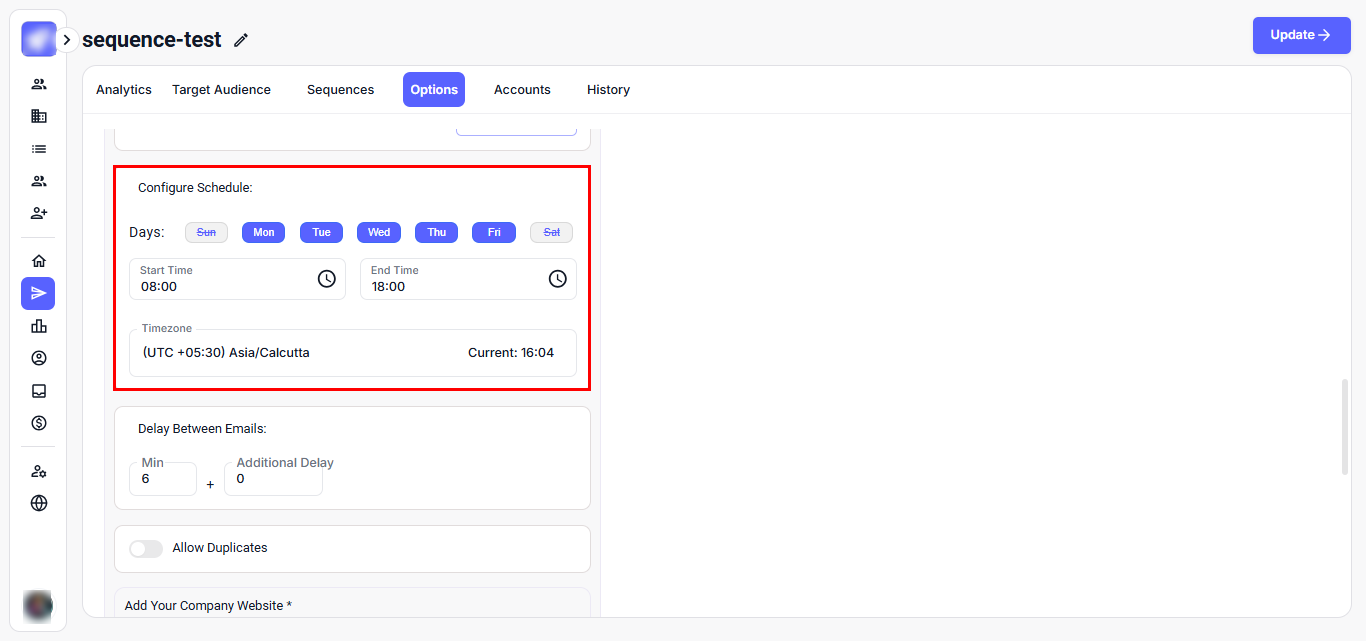This screenshot has width=1366, height=641.
Task: Open the home icon in sidebar
Action: 39,261
